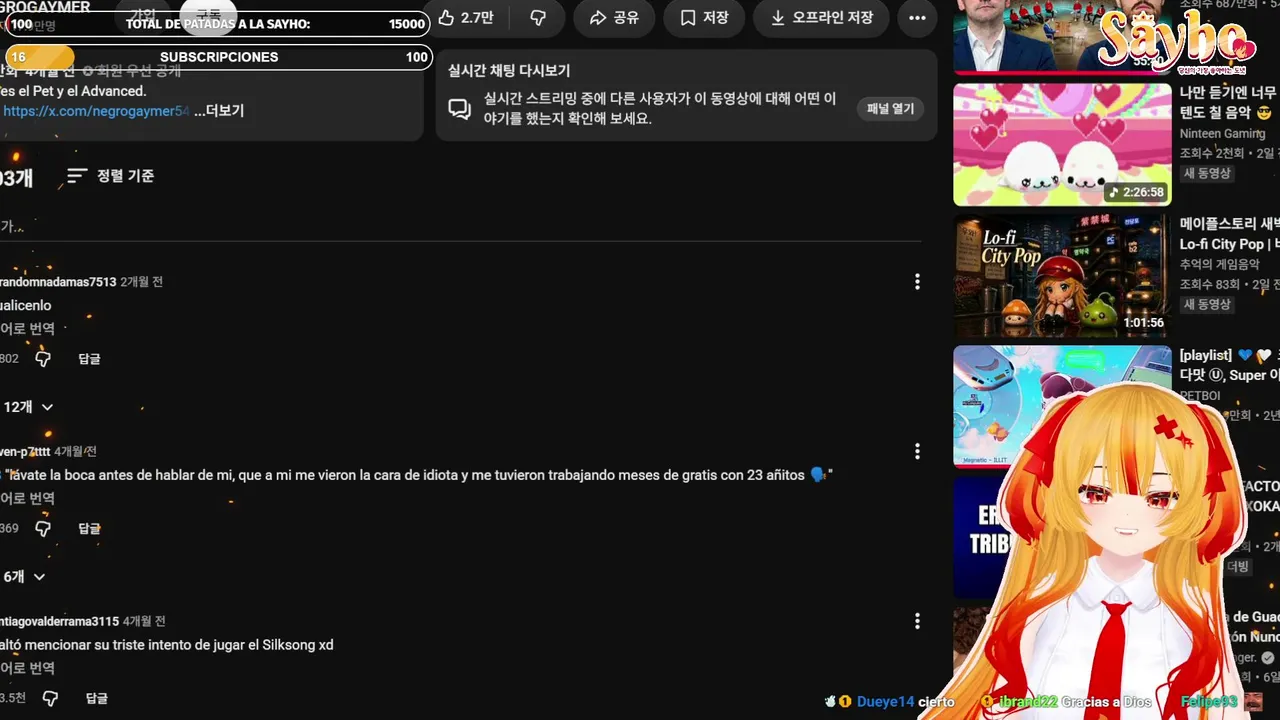Open ntiagovalderrama3115's channel from the username
The image size is (1280, 720).
tap(59, 622)
